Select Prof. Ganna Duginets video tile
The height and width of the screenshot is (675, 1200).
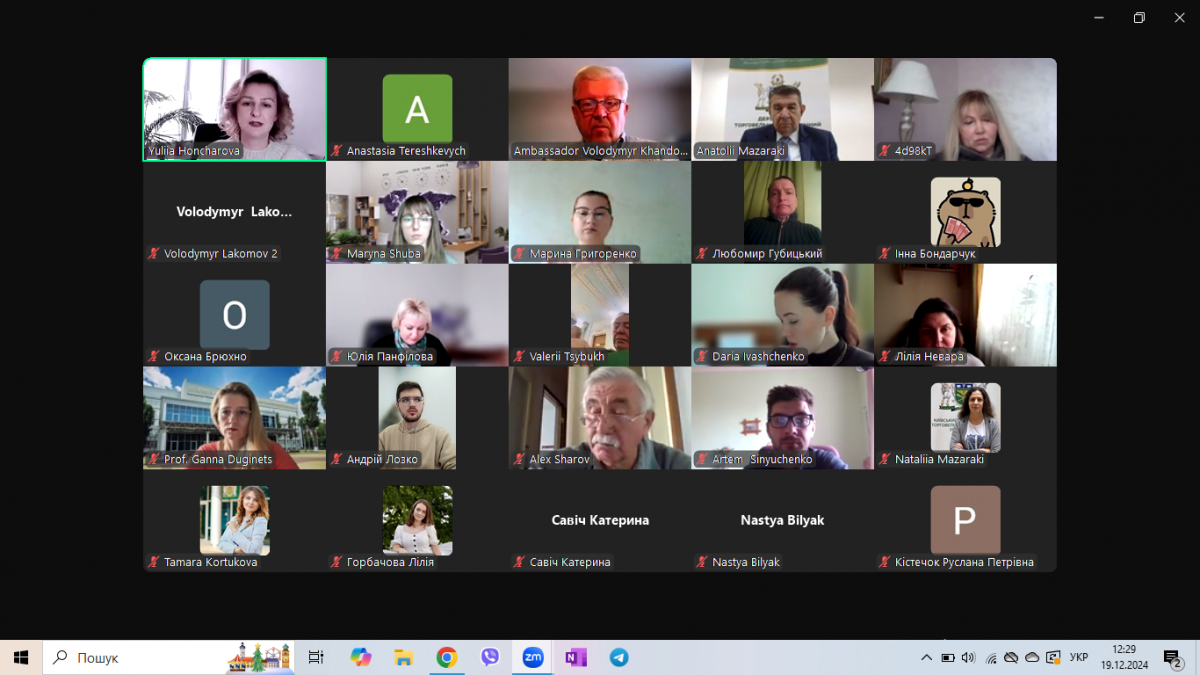coord(234,417)
